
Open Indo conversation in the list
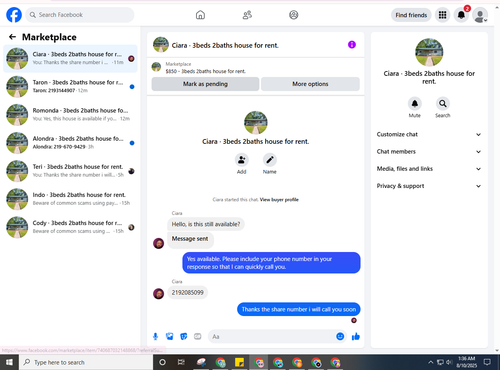pyautogui.click(x=70, y=199)
